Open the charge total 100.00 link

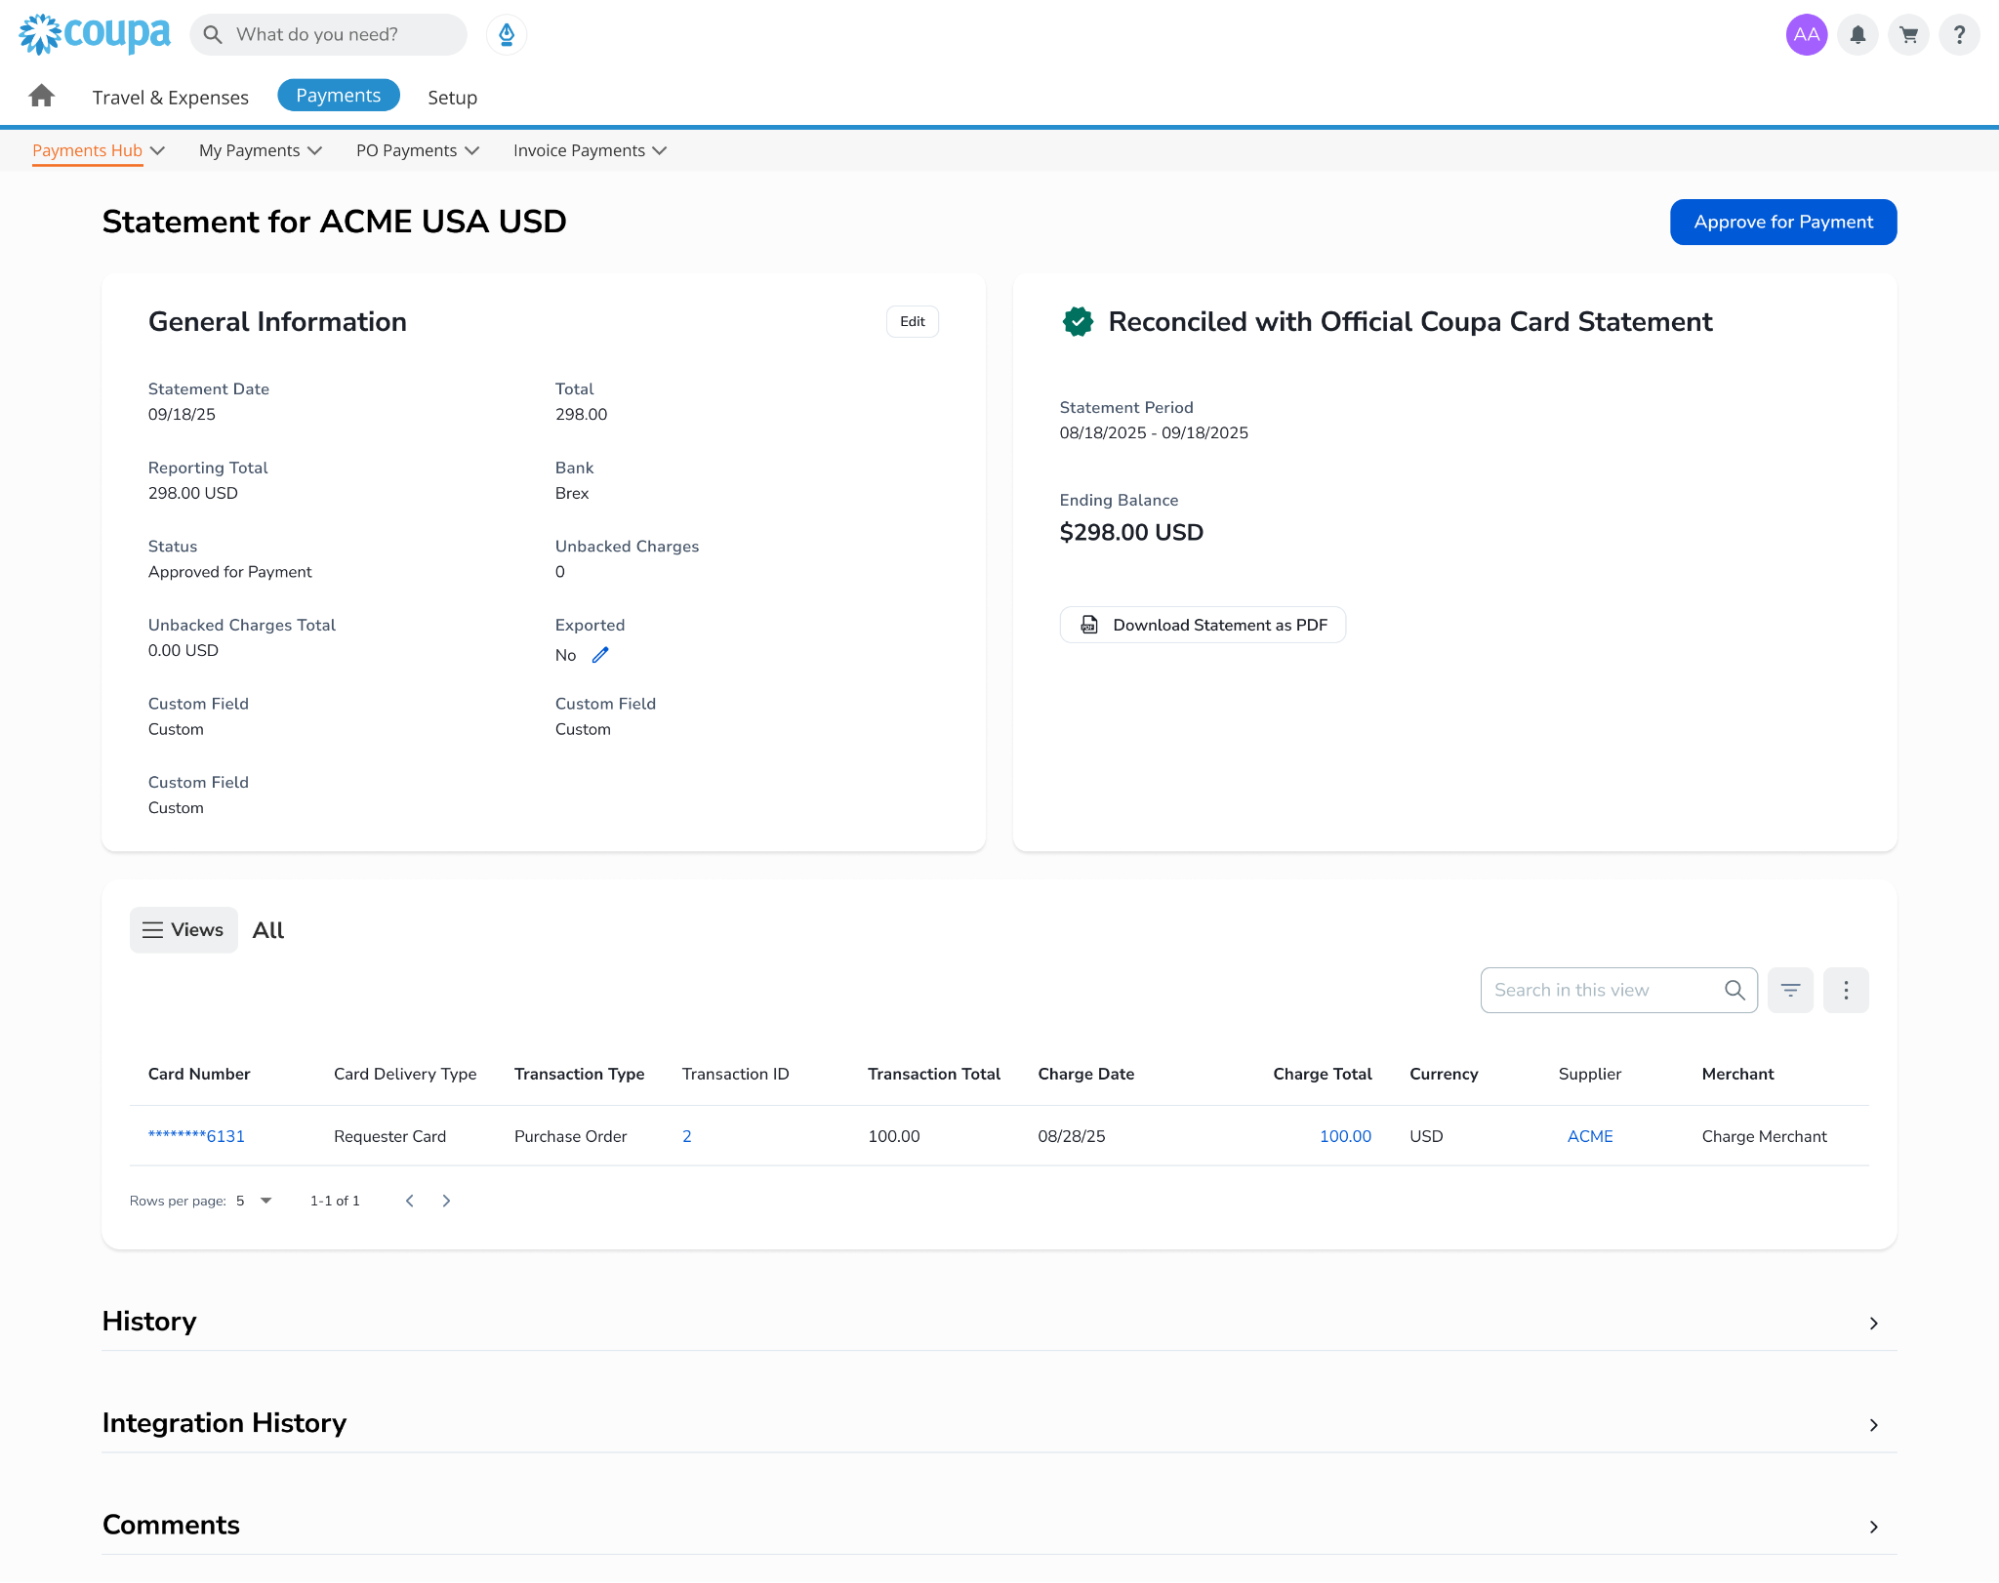pyautogui.click(x=1345, y=1136)
